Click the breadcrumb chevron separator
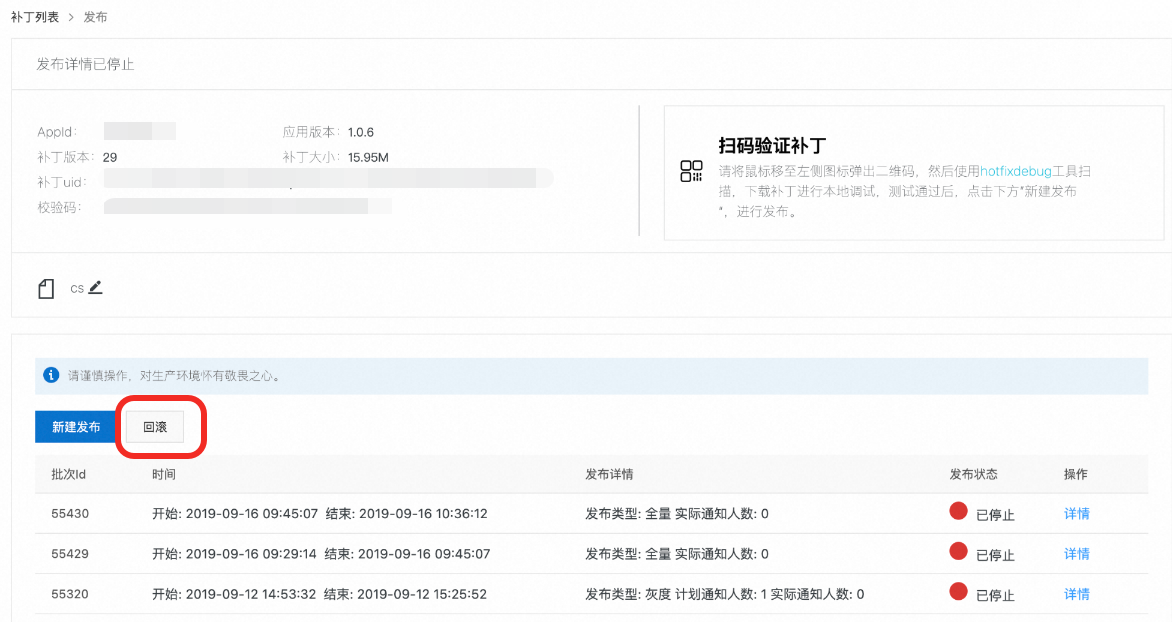The width and height of the screenshot is (1172, 622). 71,17
